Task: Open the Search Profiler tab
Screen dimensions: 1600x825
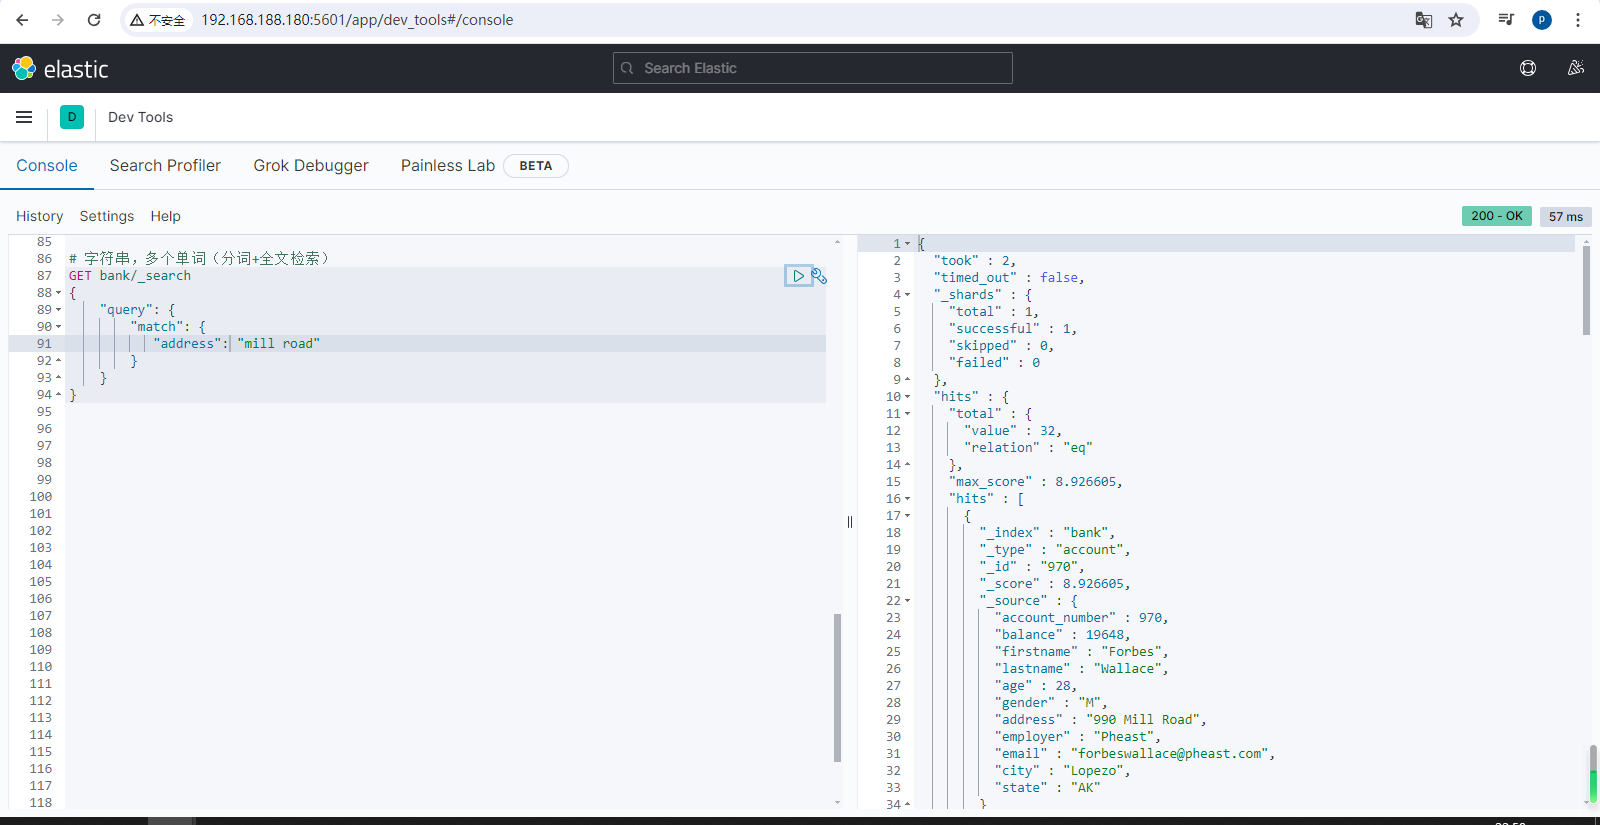Action: [165, 166]
